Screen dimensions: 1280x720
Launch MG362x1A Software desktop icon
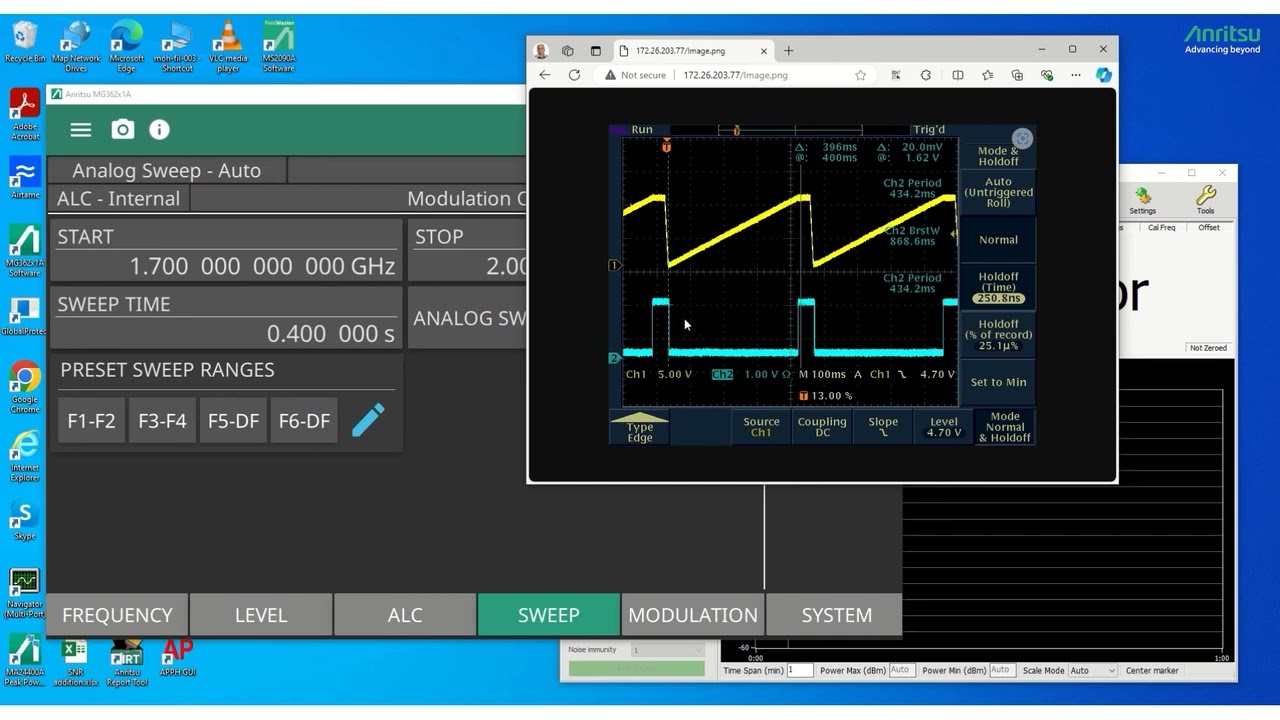tap(25, 251)
